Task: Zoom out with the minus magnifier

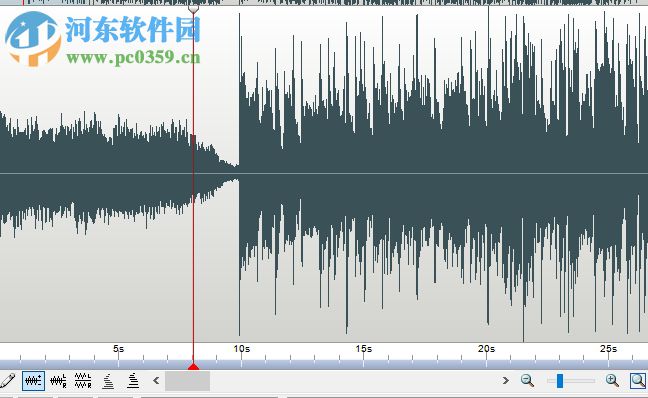Action: (x=527, y=380)
